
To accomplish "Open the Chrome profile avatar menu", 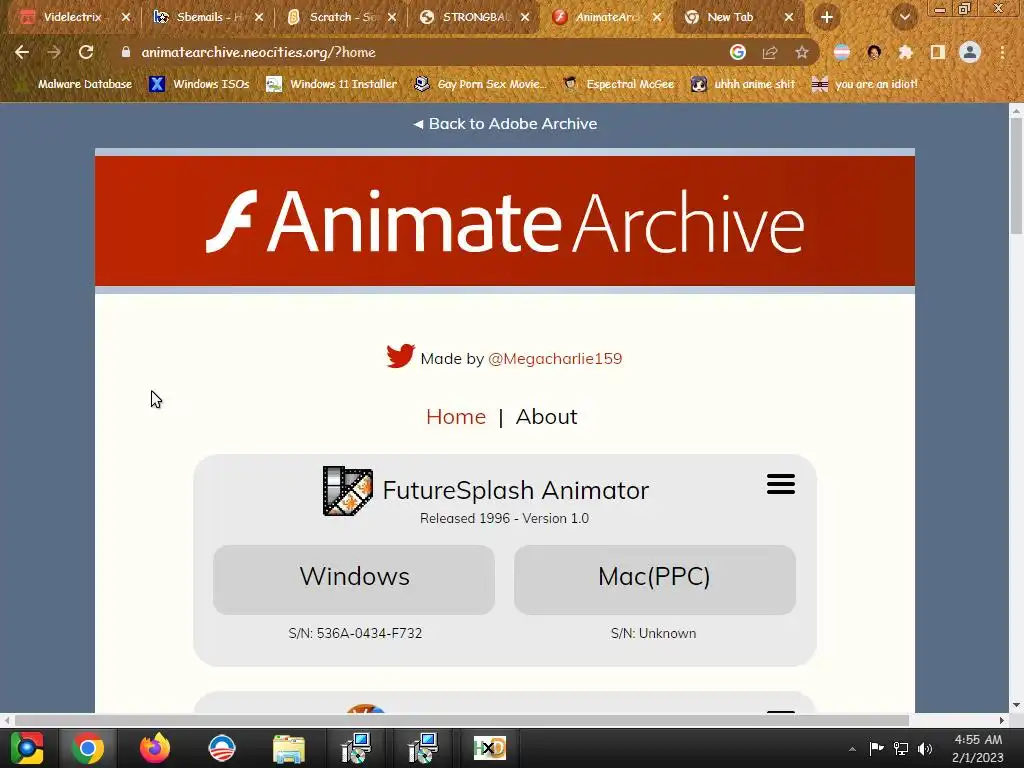I will point(970,52).
